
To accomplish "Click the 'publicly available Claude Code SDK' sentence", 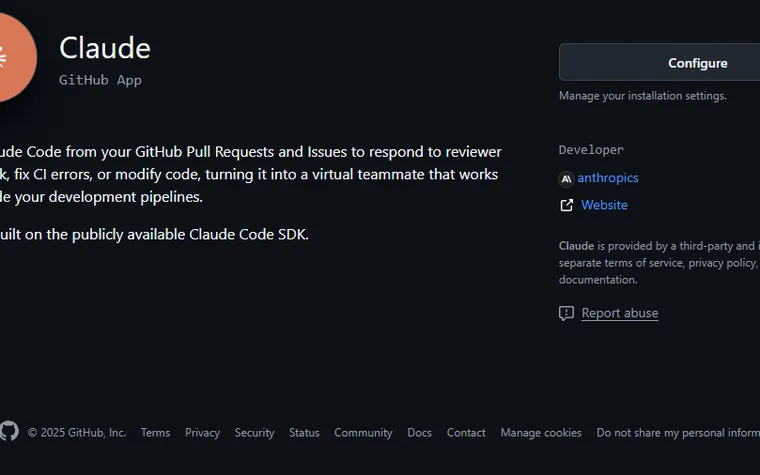I will [154, 235].
